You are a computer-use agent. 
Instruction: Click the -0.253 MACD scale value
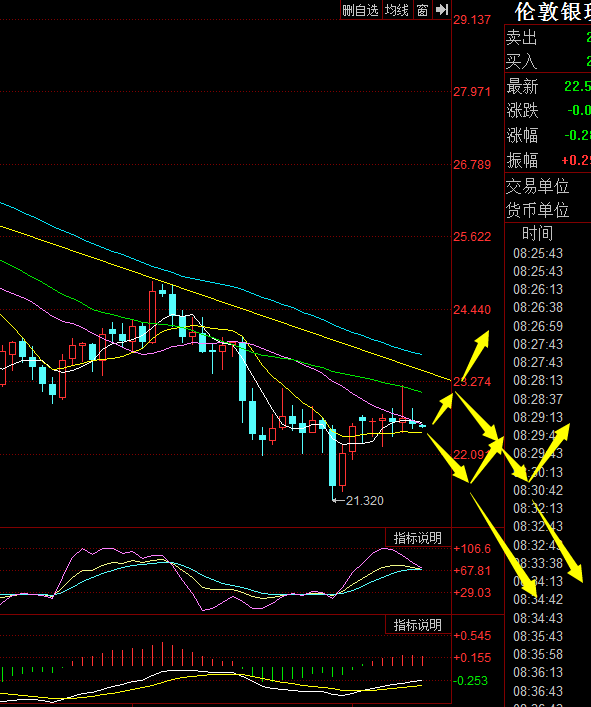click(x=471, y=681)
